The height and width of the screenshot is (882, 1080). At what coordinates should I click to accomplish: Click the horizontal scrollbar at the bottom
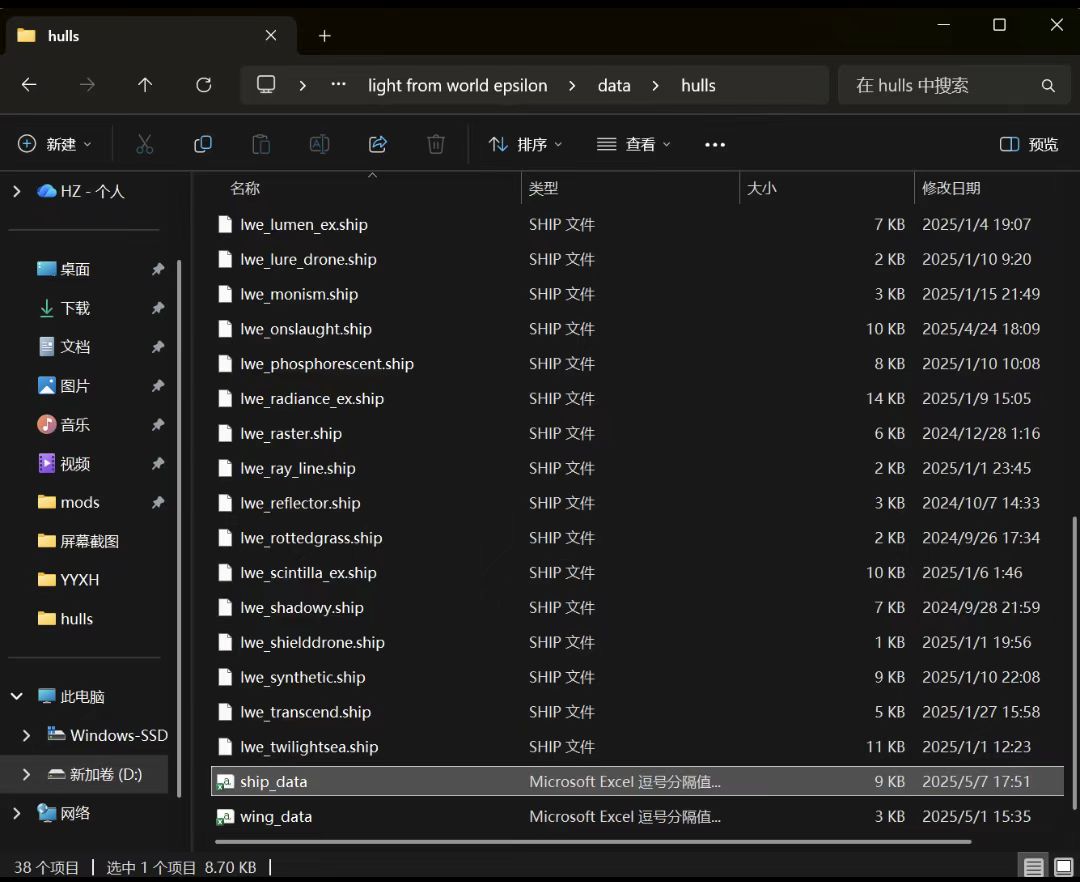click(595, 841)
